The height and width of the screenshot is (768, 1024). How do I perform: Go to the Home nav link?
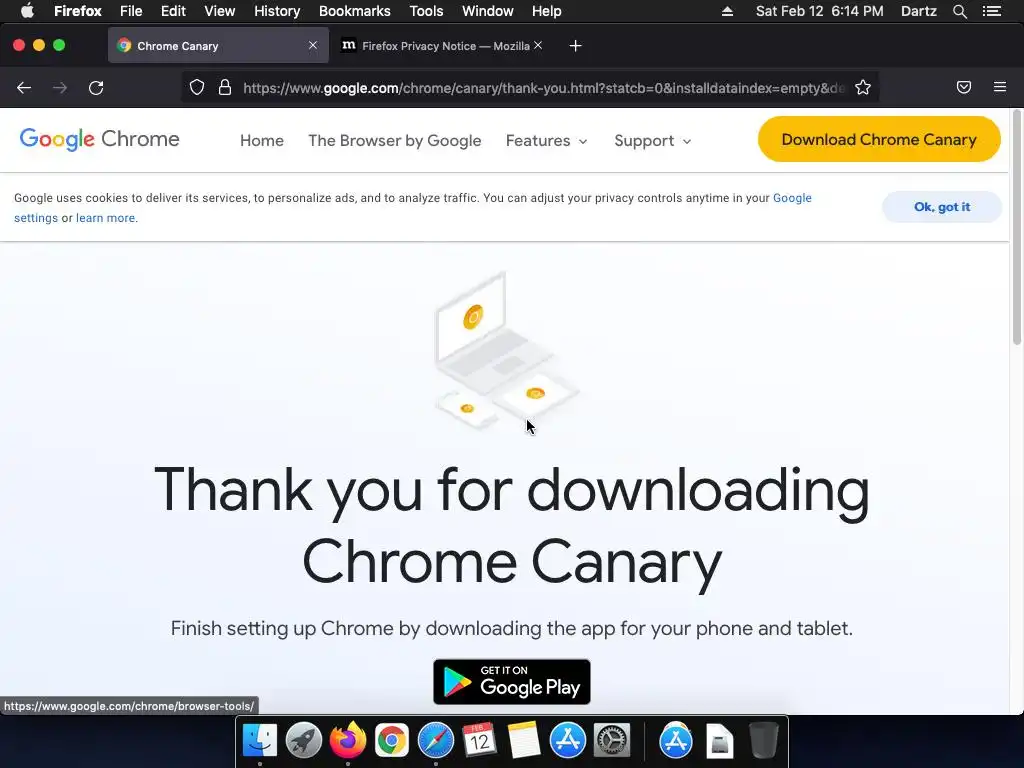pyautogui.click(x=262, y=140)
